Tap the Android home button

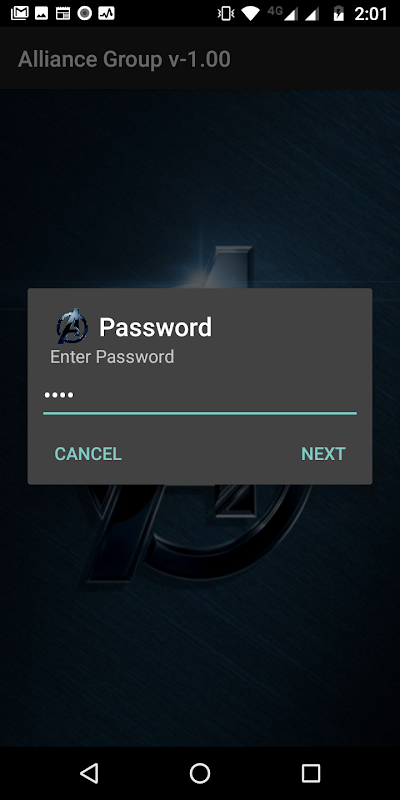pyautogui.click(x=199, y=773)
